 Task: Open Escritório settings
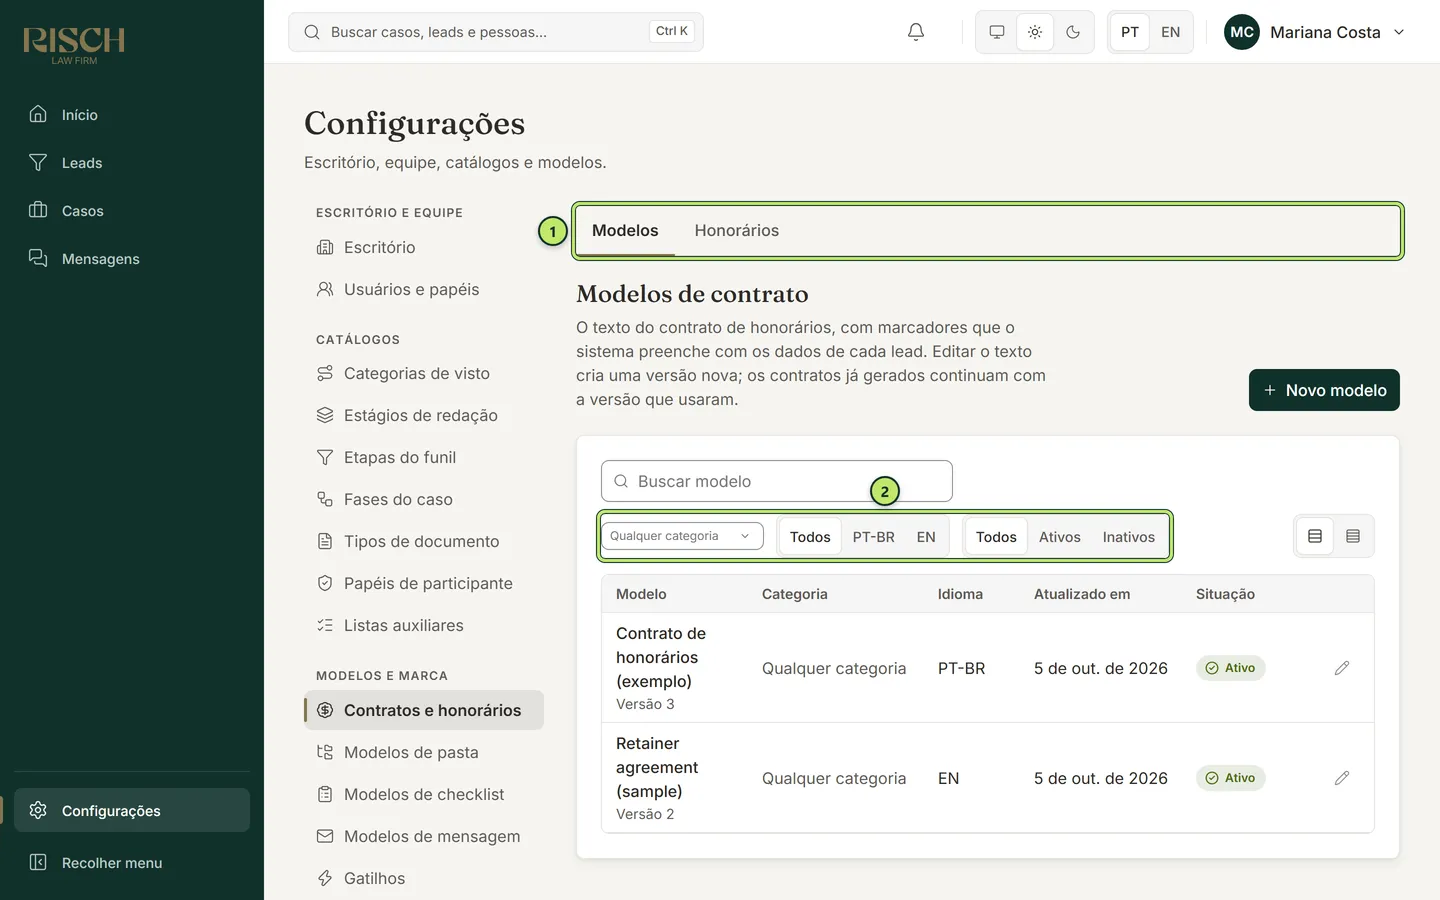(424, 247)
